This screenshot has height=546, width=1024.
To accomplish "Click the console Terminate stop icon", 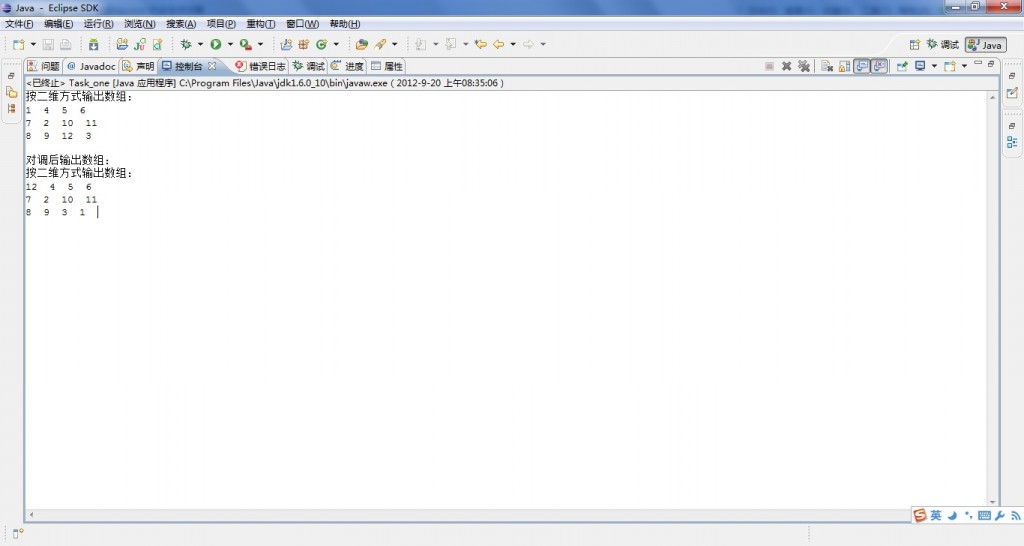I will coord(769,66).
